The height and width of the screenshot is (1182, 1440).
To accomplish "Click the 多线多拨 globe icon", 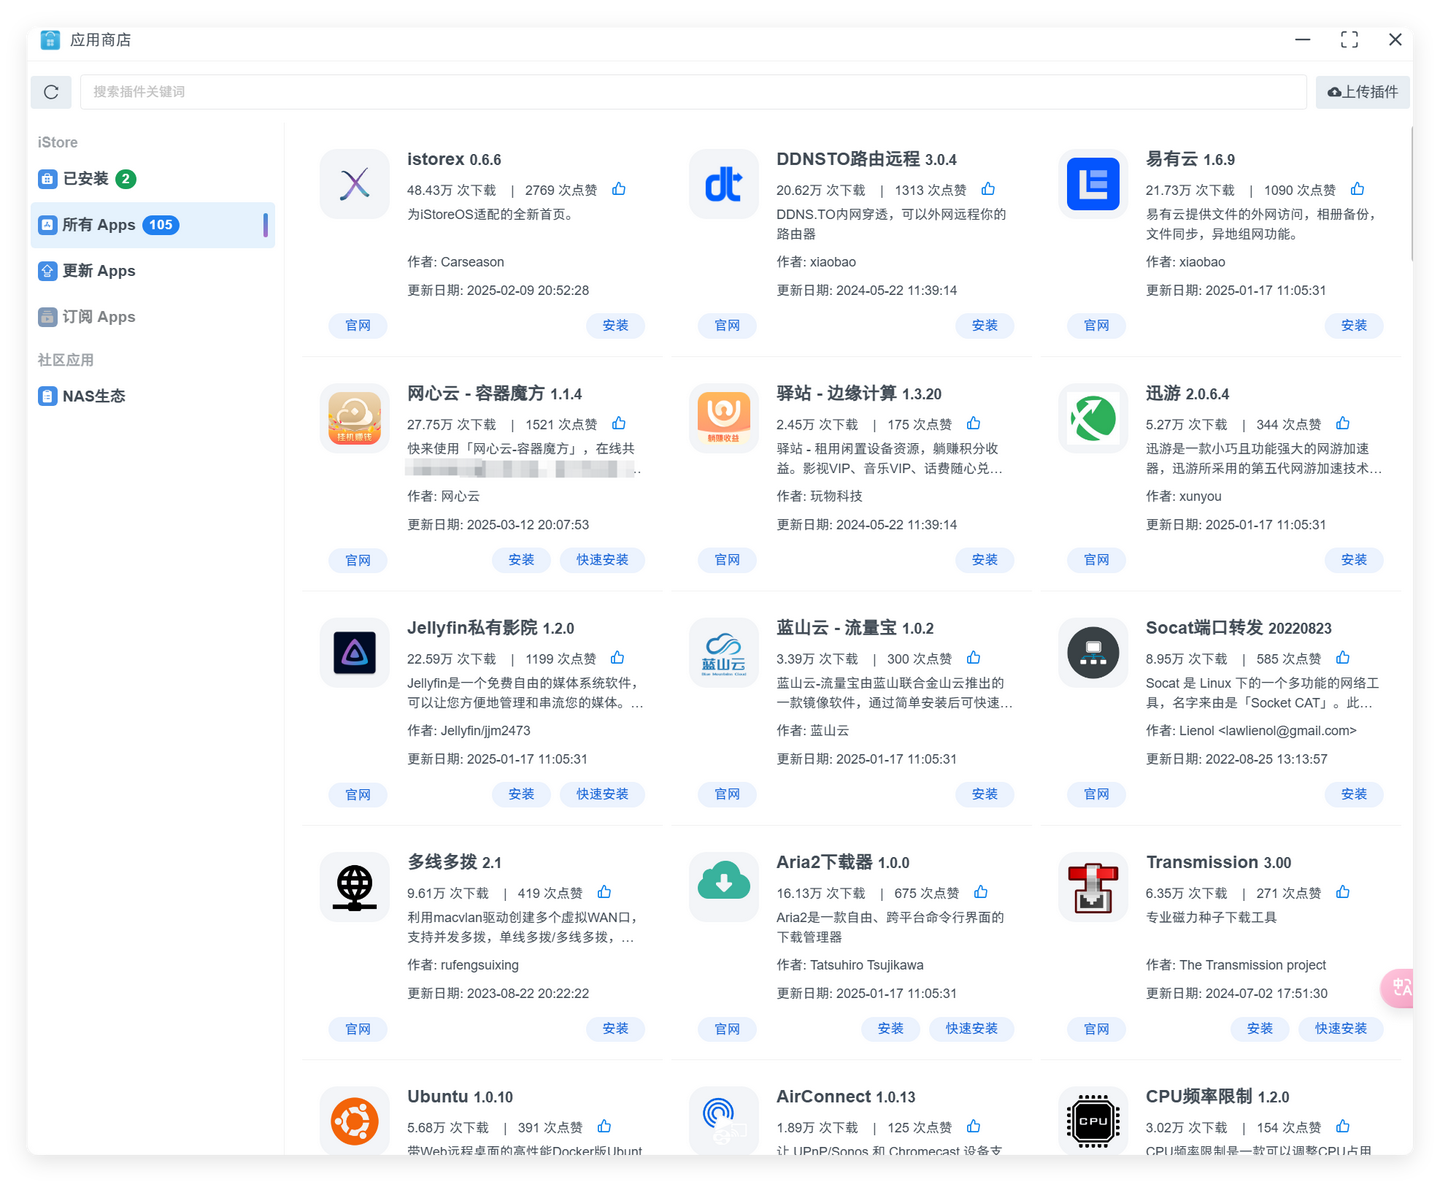I will click(x=355, y=887).
